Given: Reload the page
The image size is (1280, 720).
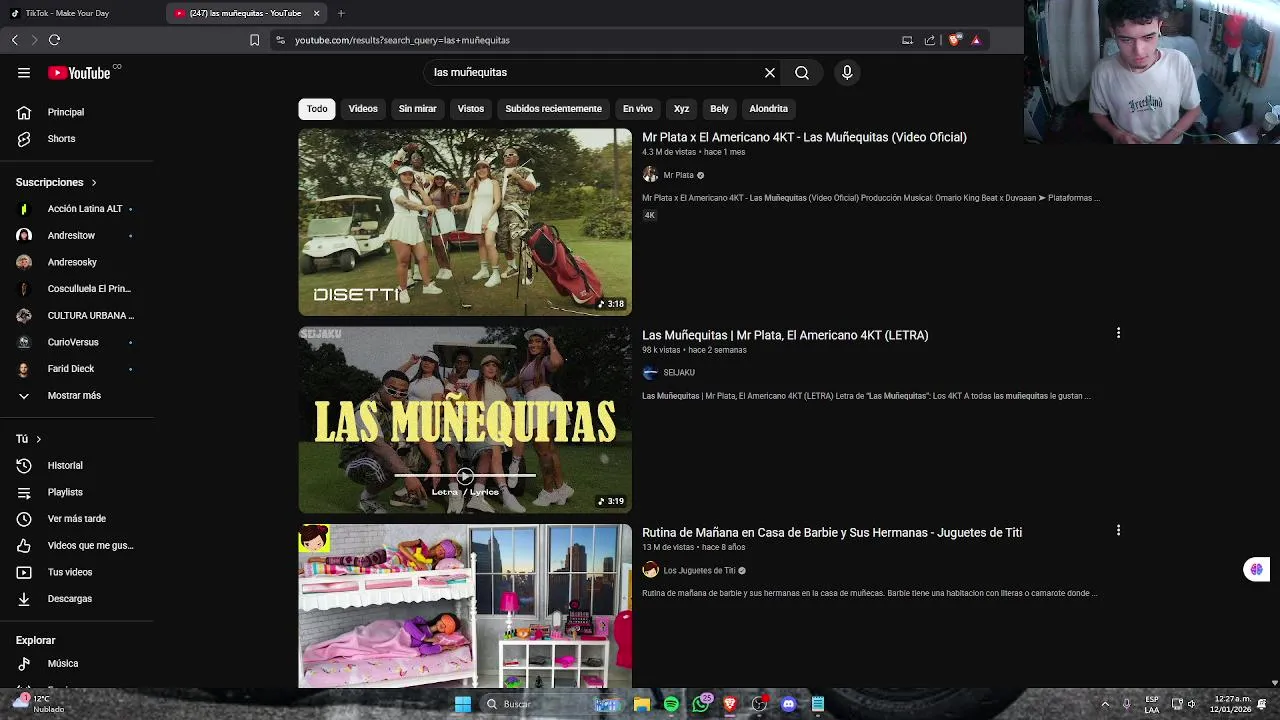Looking at the screenshot, I should point(54,40).
